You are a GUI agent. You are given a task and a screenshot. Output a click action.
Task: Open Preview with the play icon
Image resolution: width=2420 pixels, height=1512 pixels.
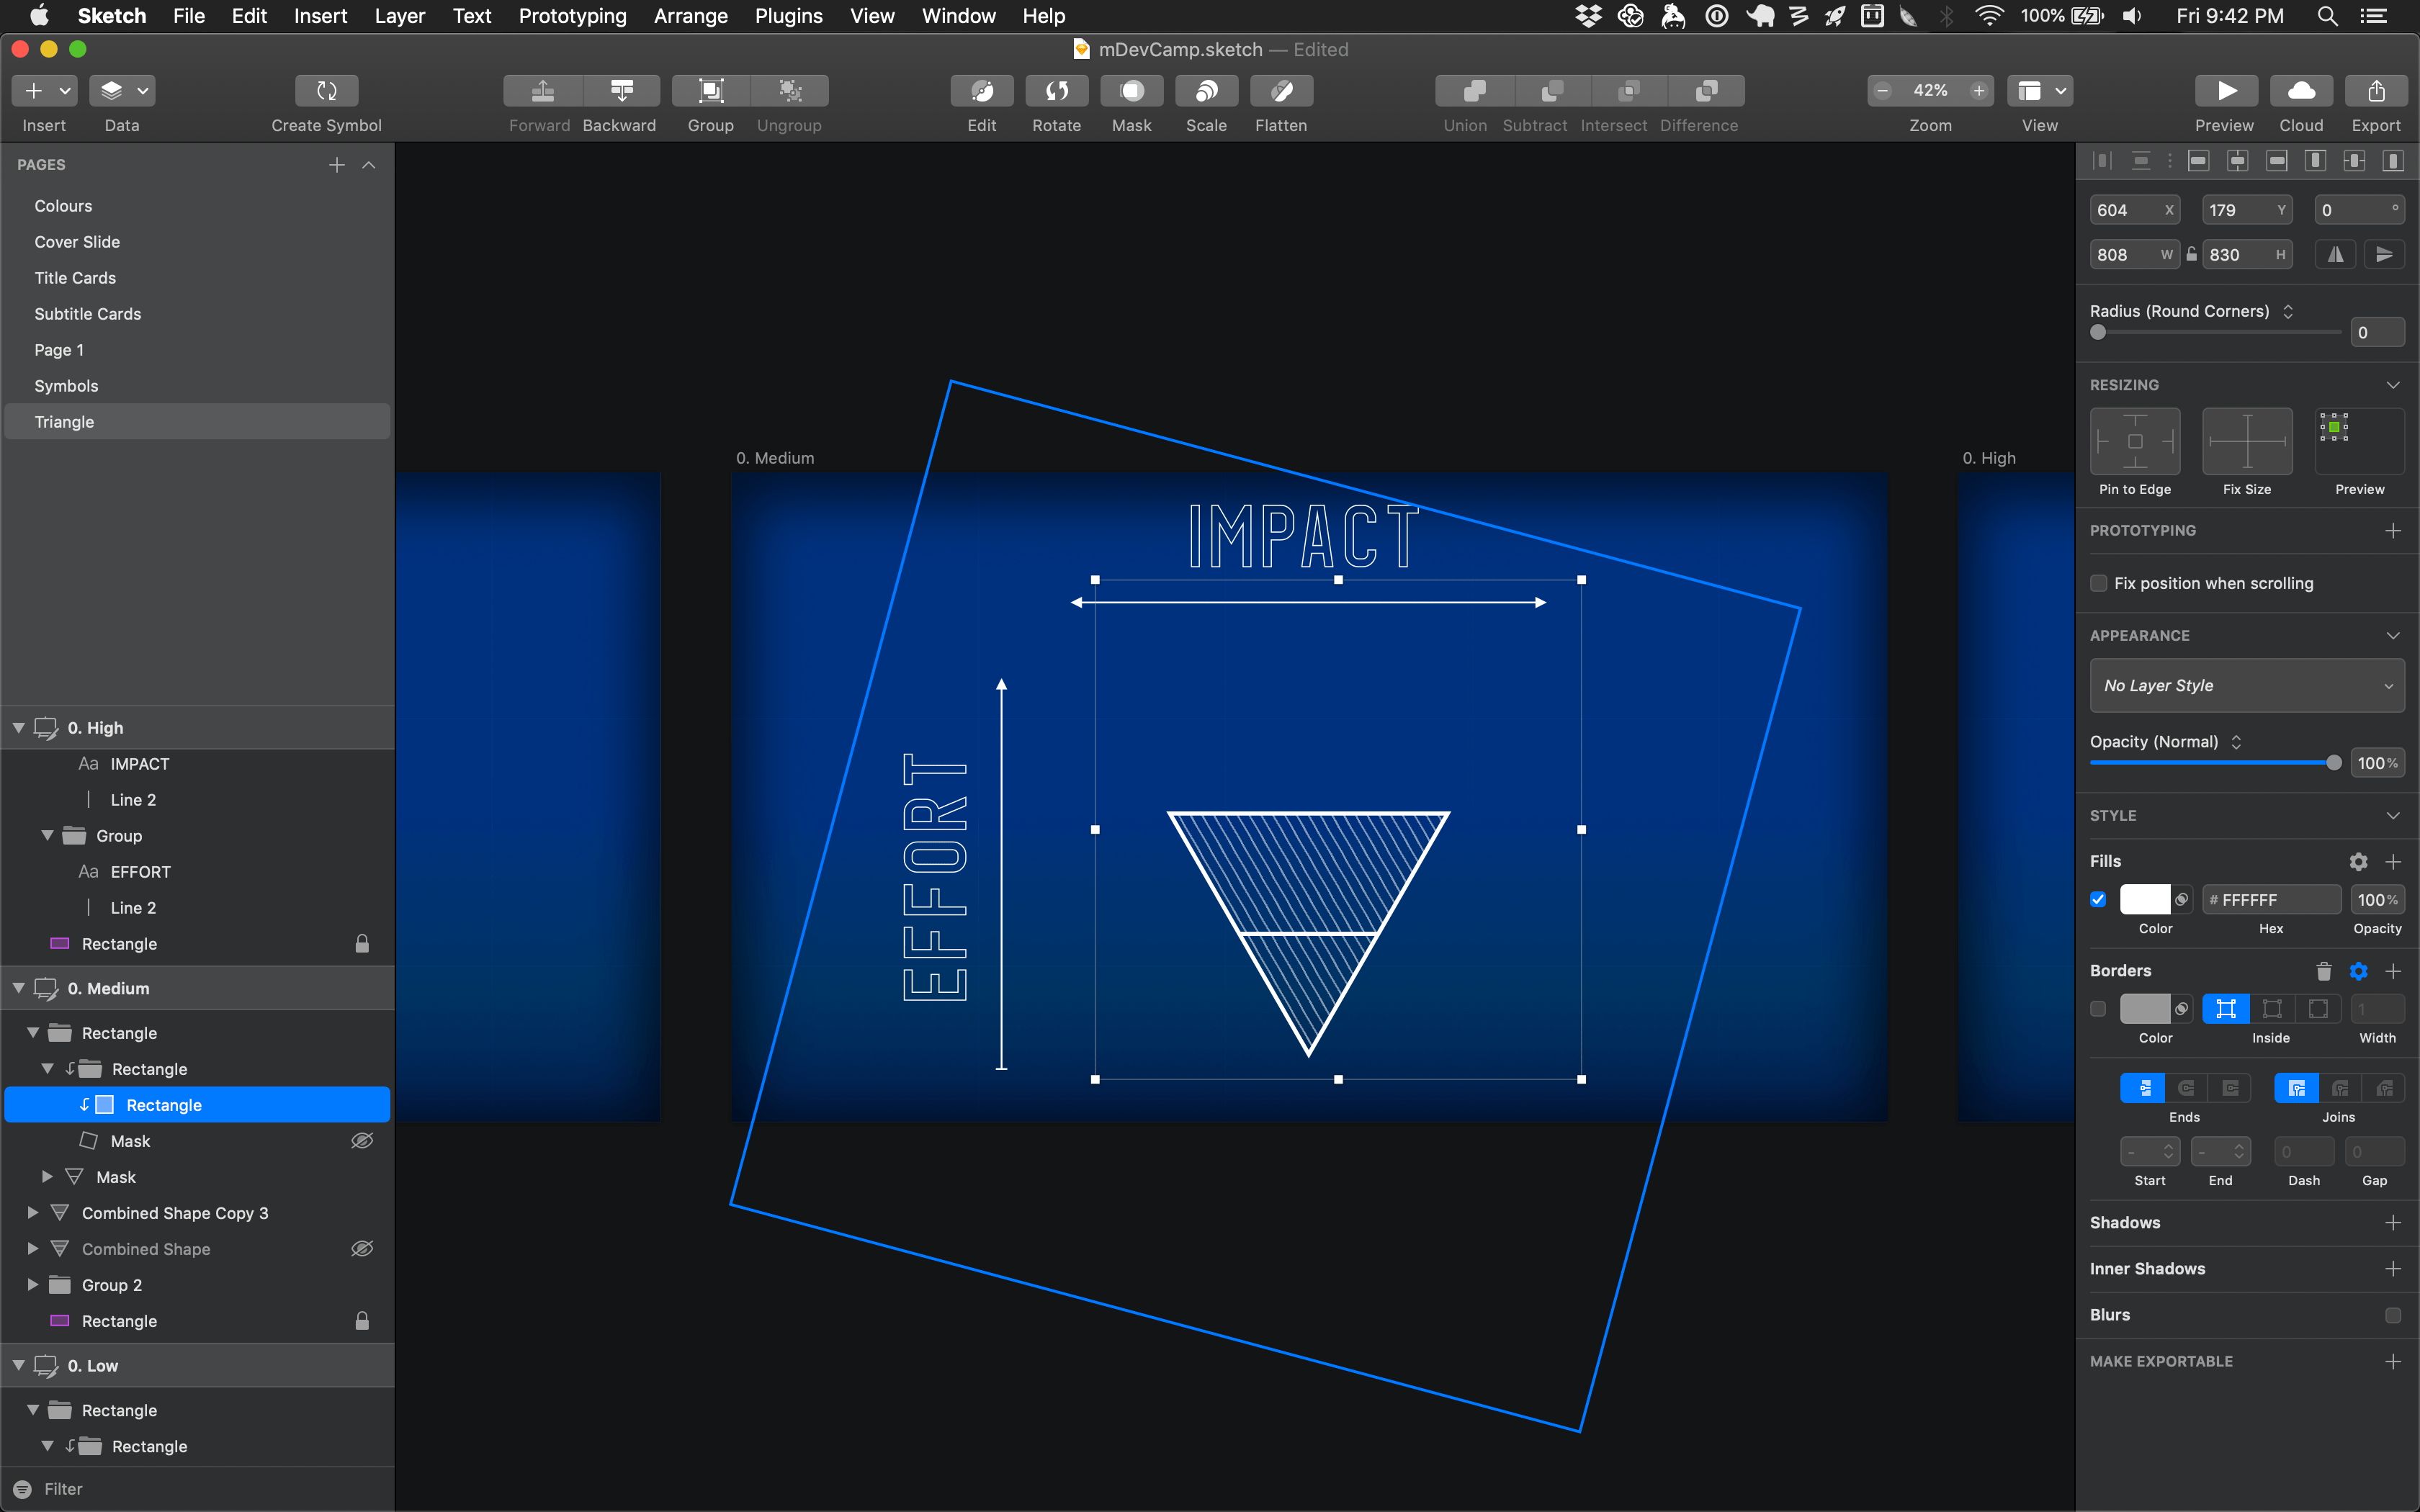coord(2225,91)
